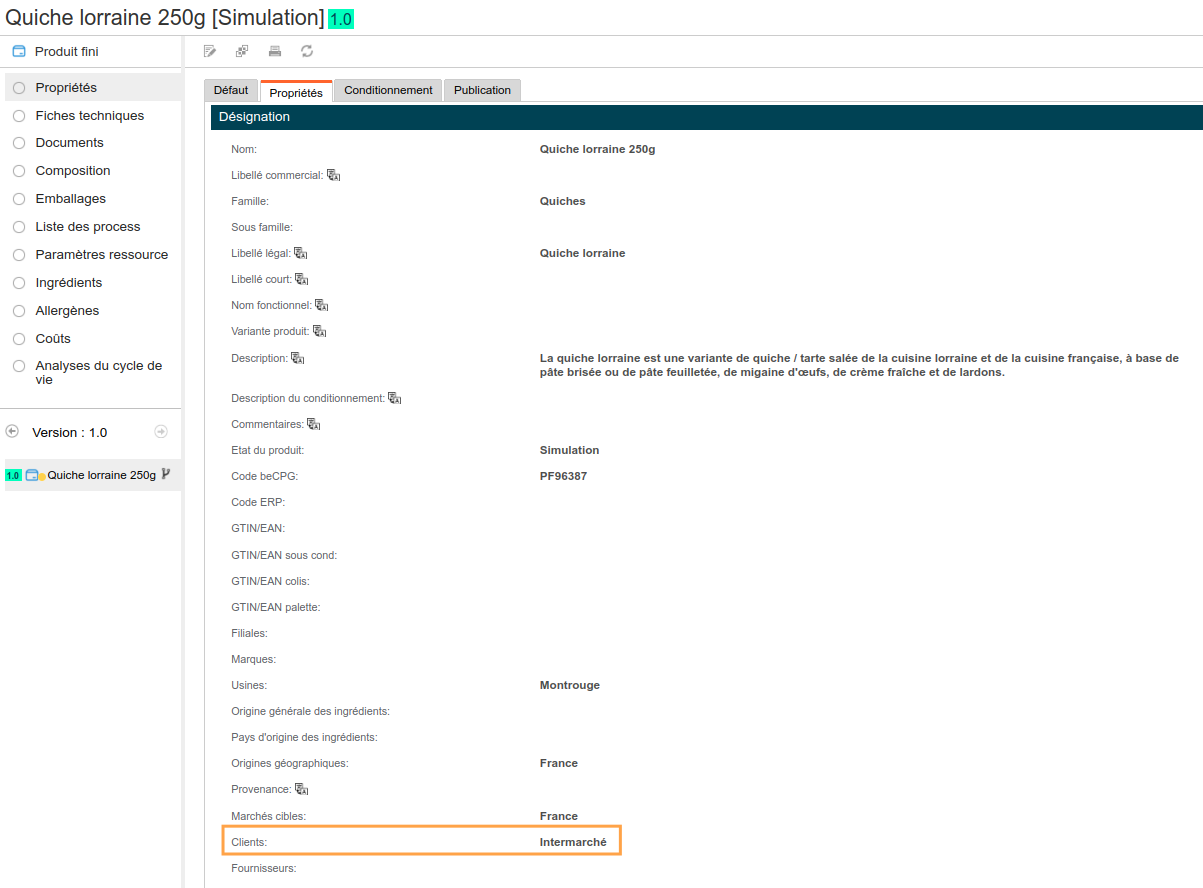This screenshot has width=1203, height=888.
Task: Open the Publication tab
Action: (482, 90)
